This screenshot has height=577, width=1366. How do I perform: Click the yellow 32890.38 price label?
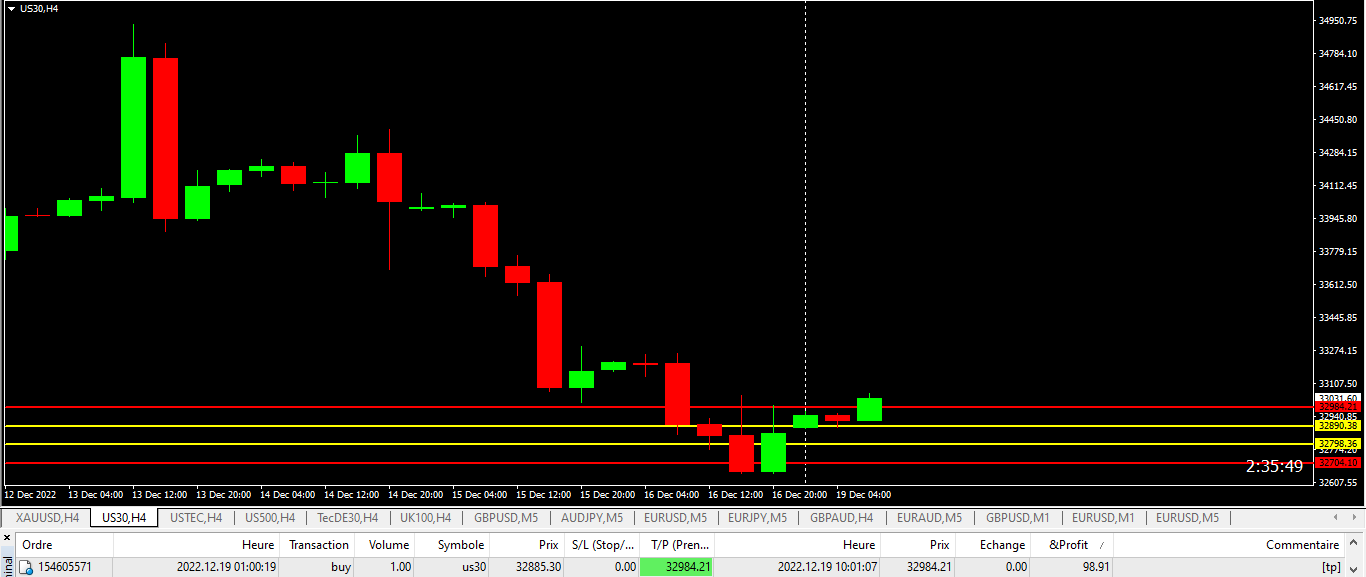coord(1338,426)
